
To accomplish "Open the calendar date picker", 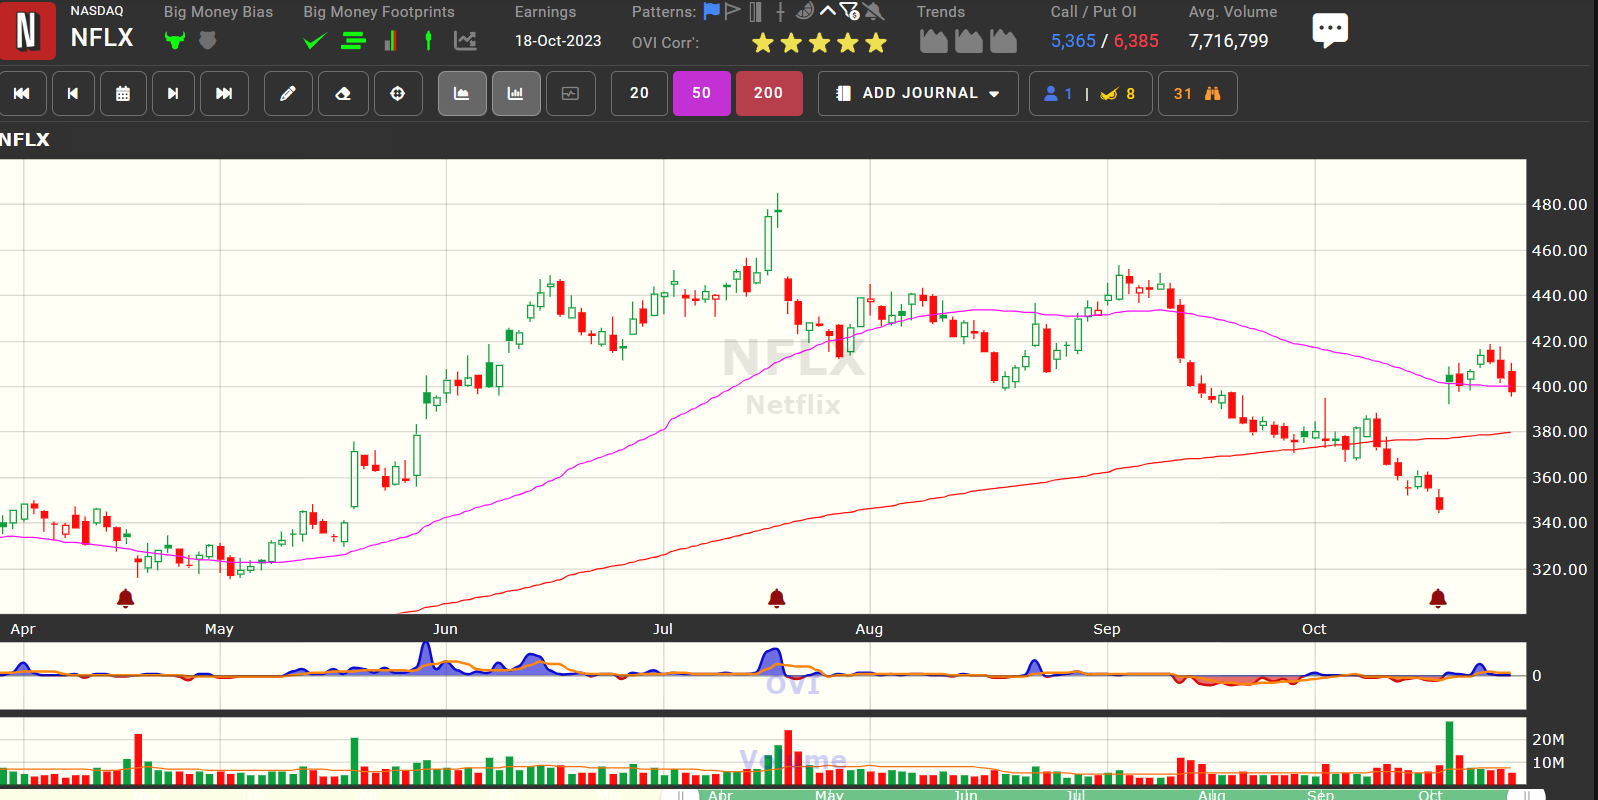I will [x=123, y=94].
